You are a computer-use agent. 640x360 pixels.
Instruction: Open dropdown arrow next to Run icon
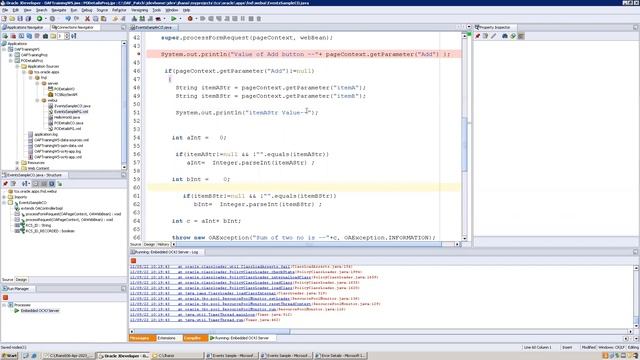(180, 18)
